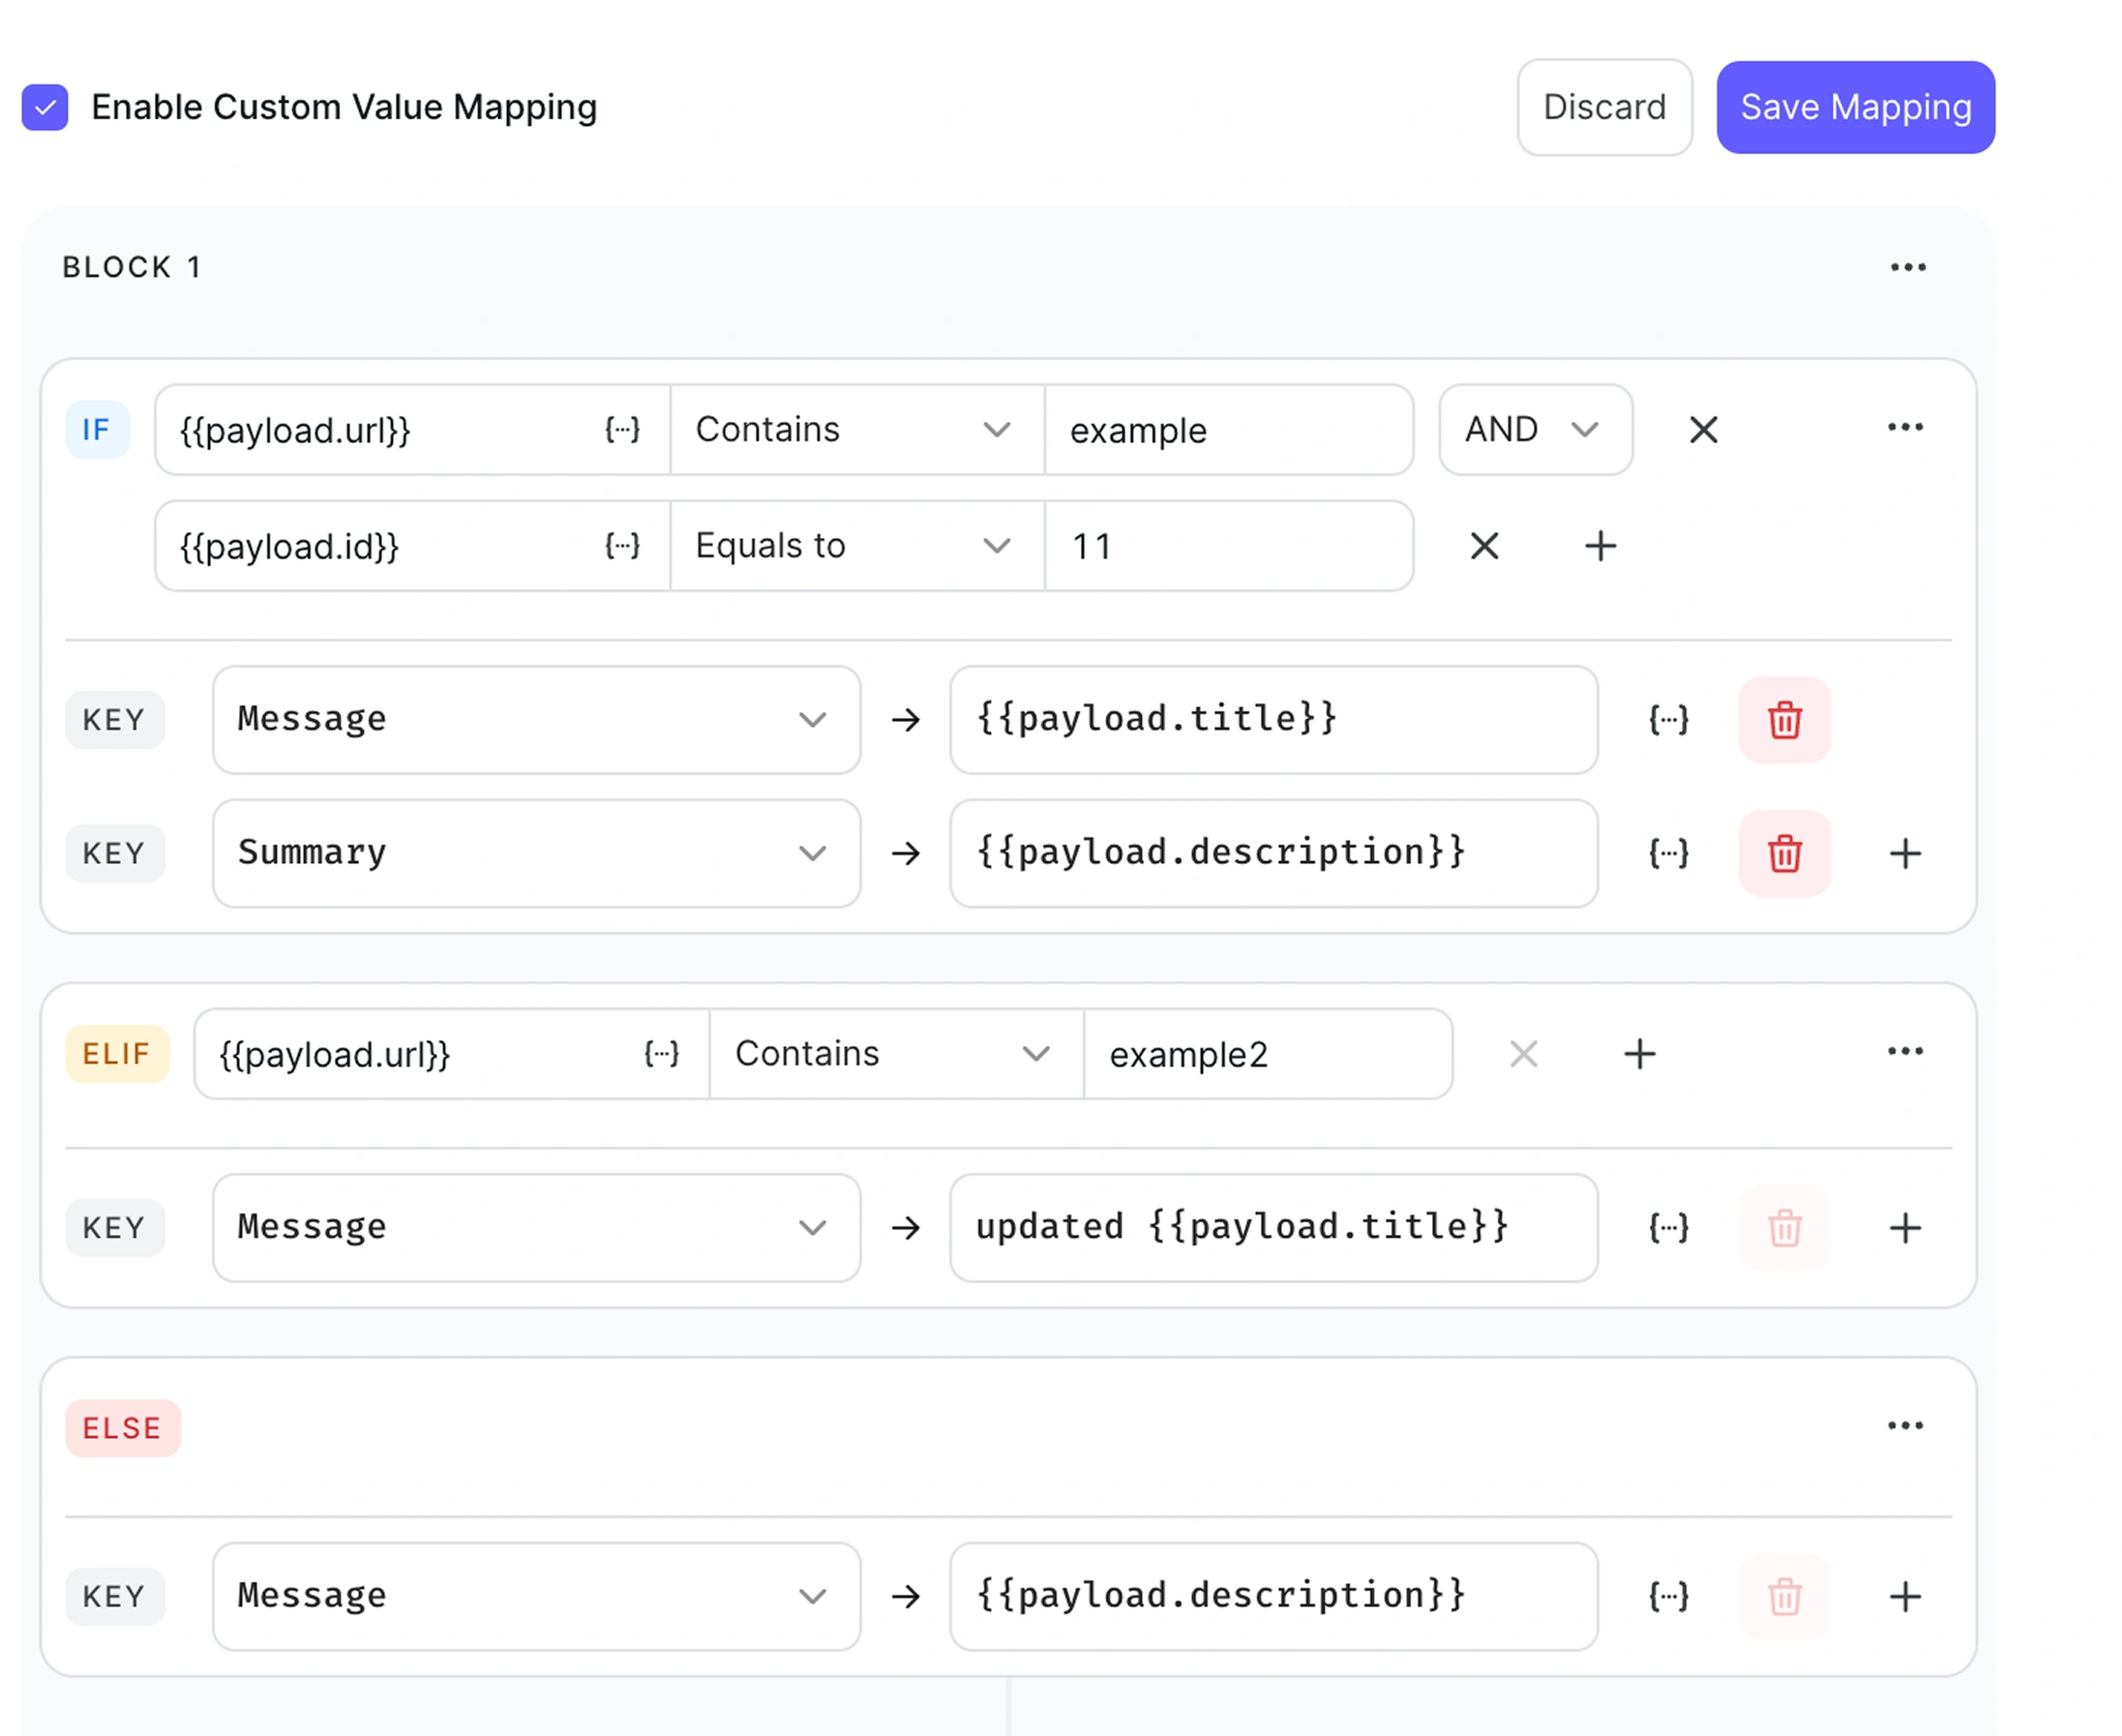Add condition in the ELIF row
Image resolution: width=2122 pixels, height=1736 pixels.
(1639, 1054)
